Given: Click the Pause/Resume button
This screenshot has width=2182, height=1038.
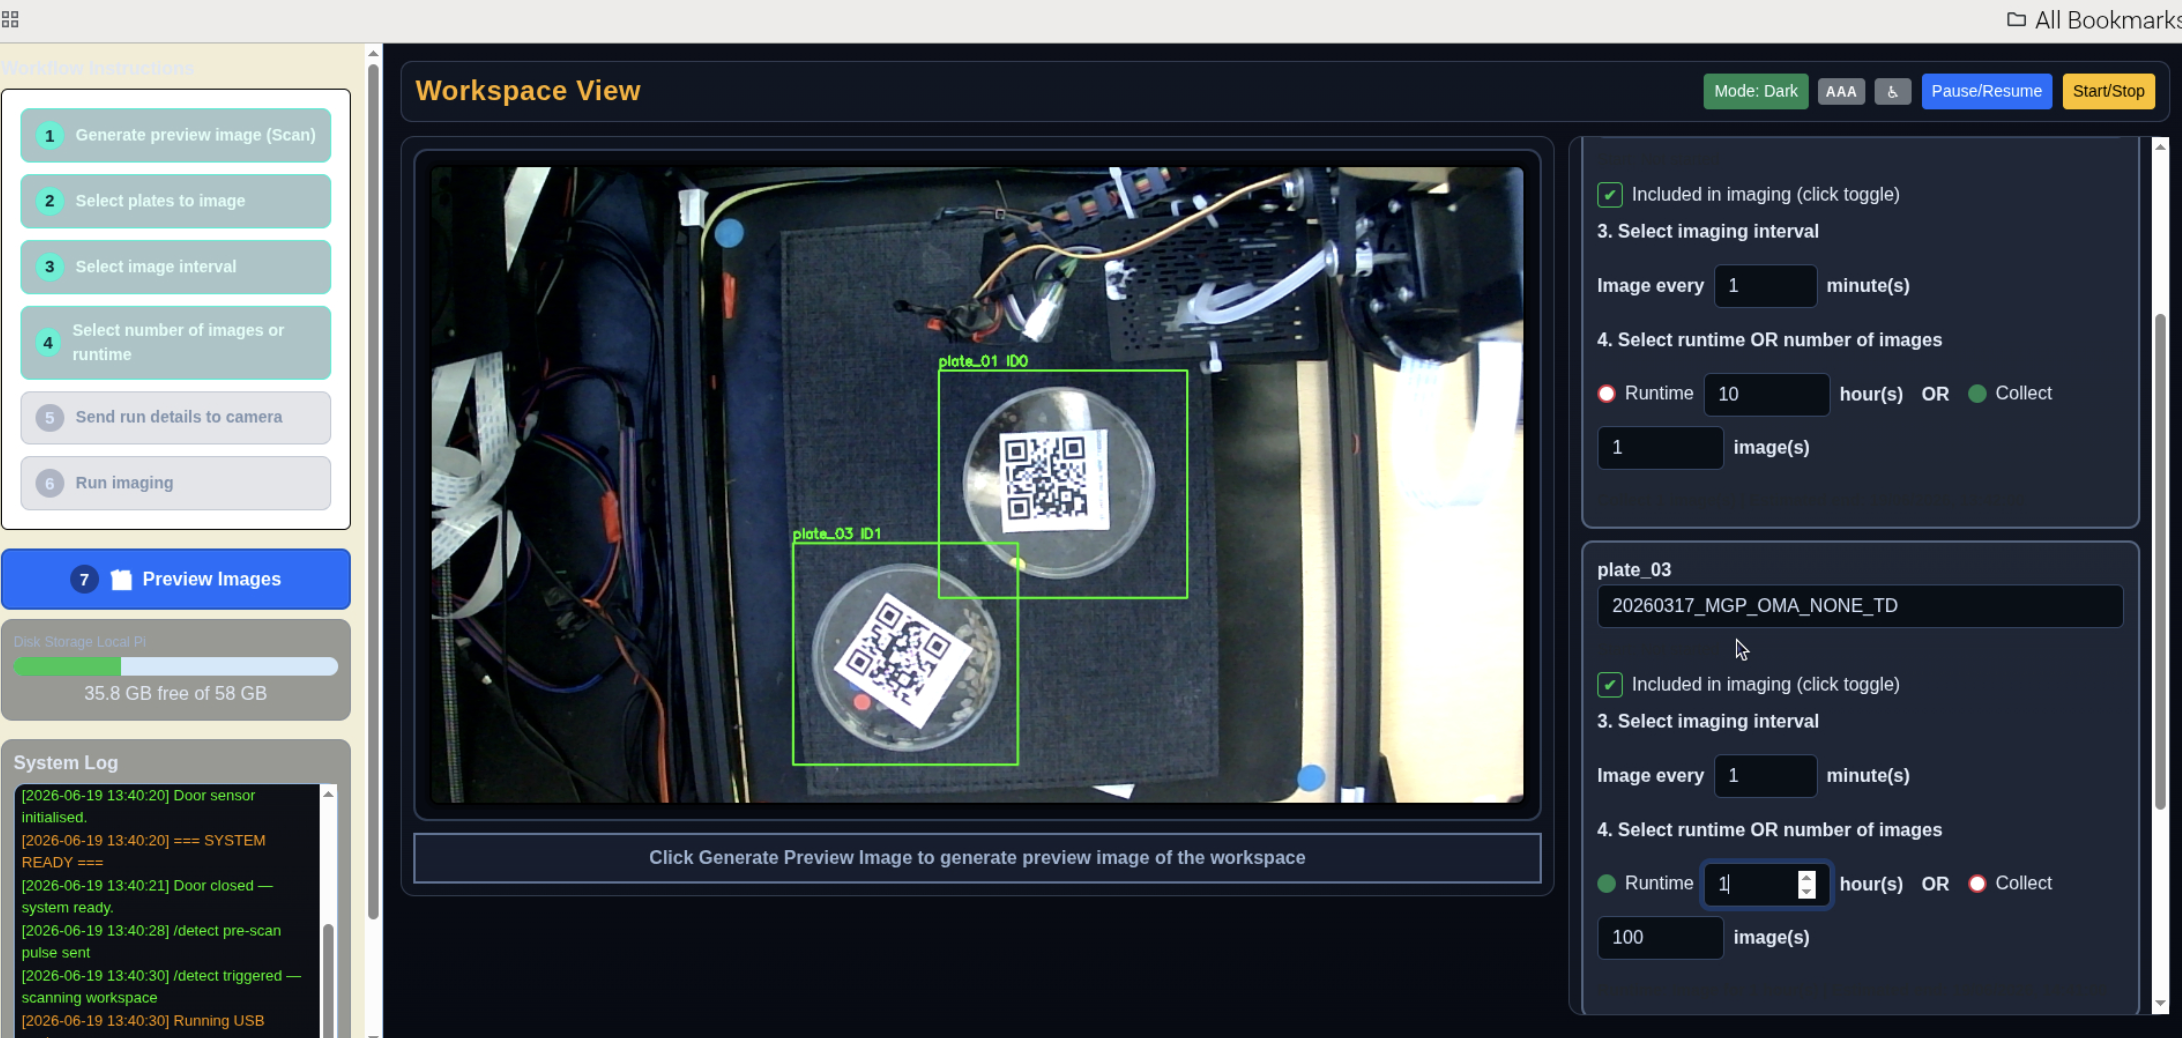Looking at the screenshot, I should (1986, 91).
